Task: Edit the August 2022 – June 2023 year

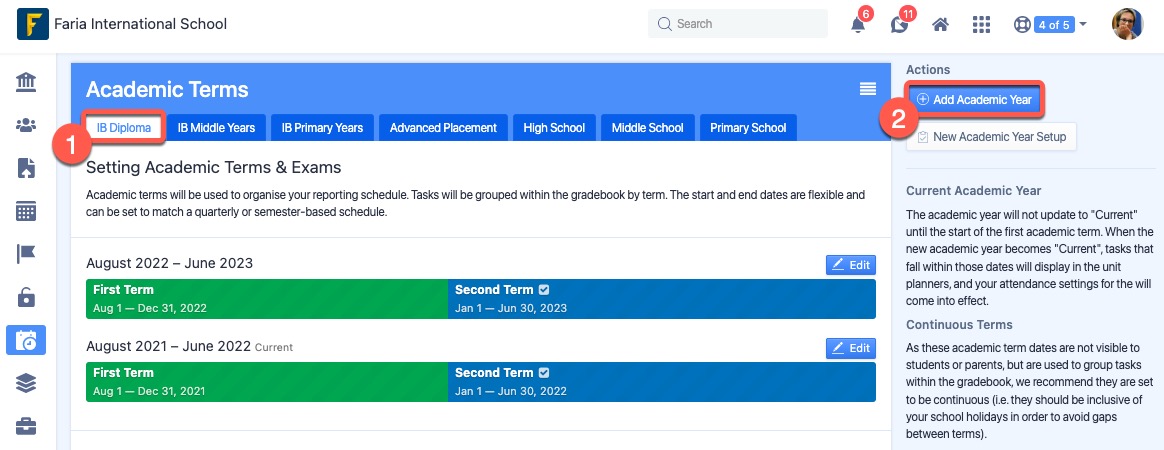Action: pyautogui.click(x=851, y=265)
